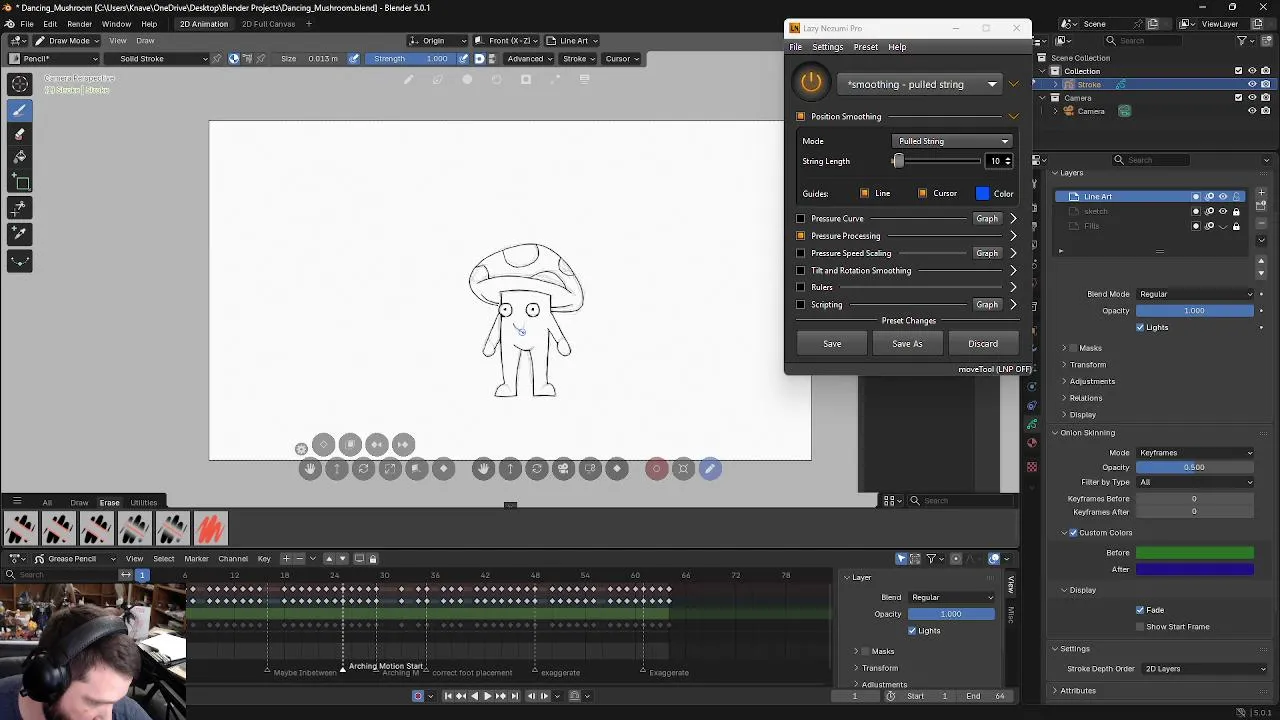Click the Discard preset changes button
This screenshot has height=720, width=1280.
pos(983,344)
